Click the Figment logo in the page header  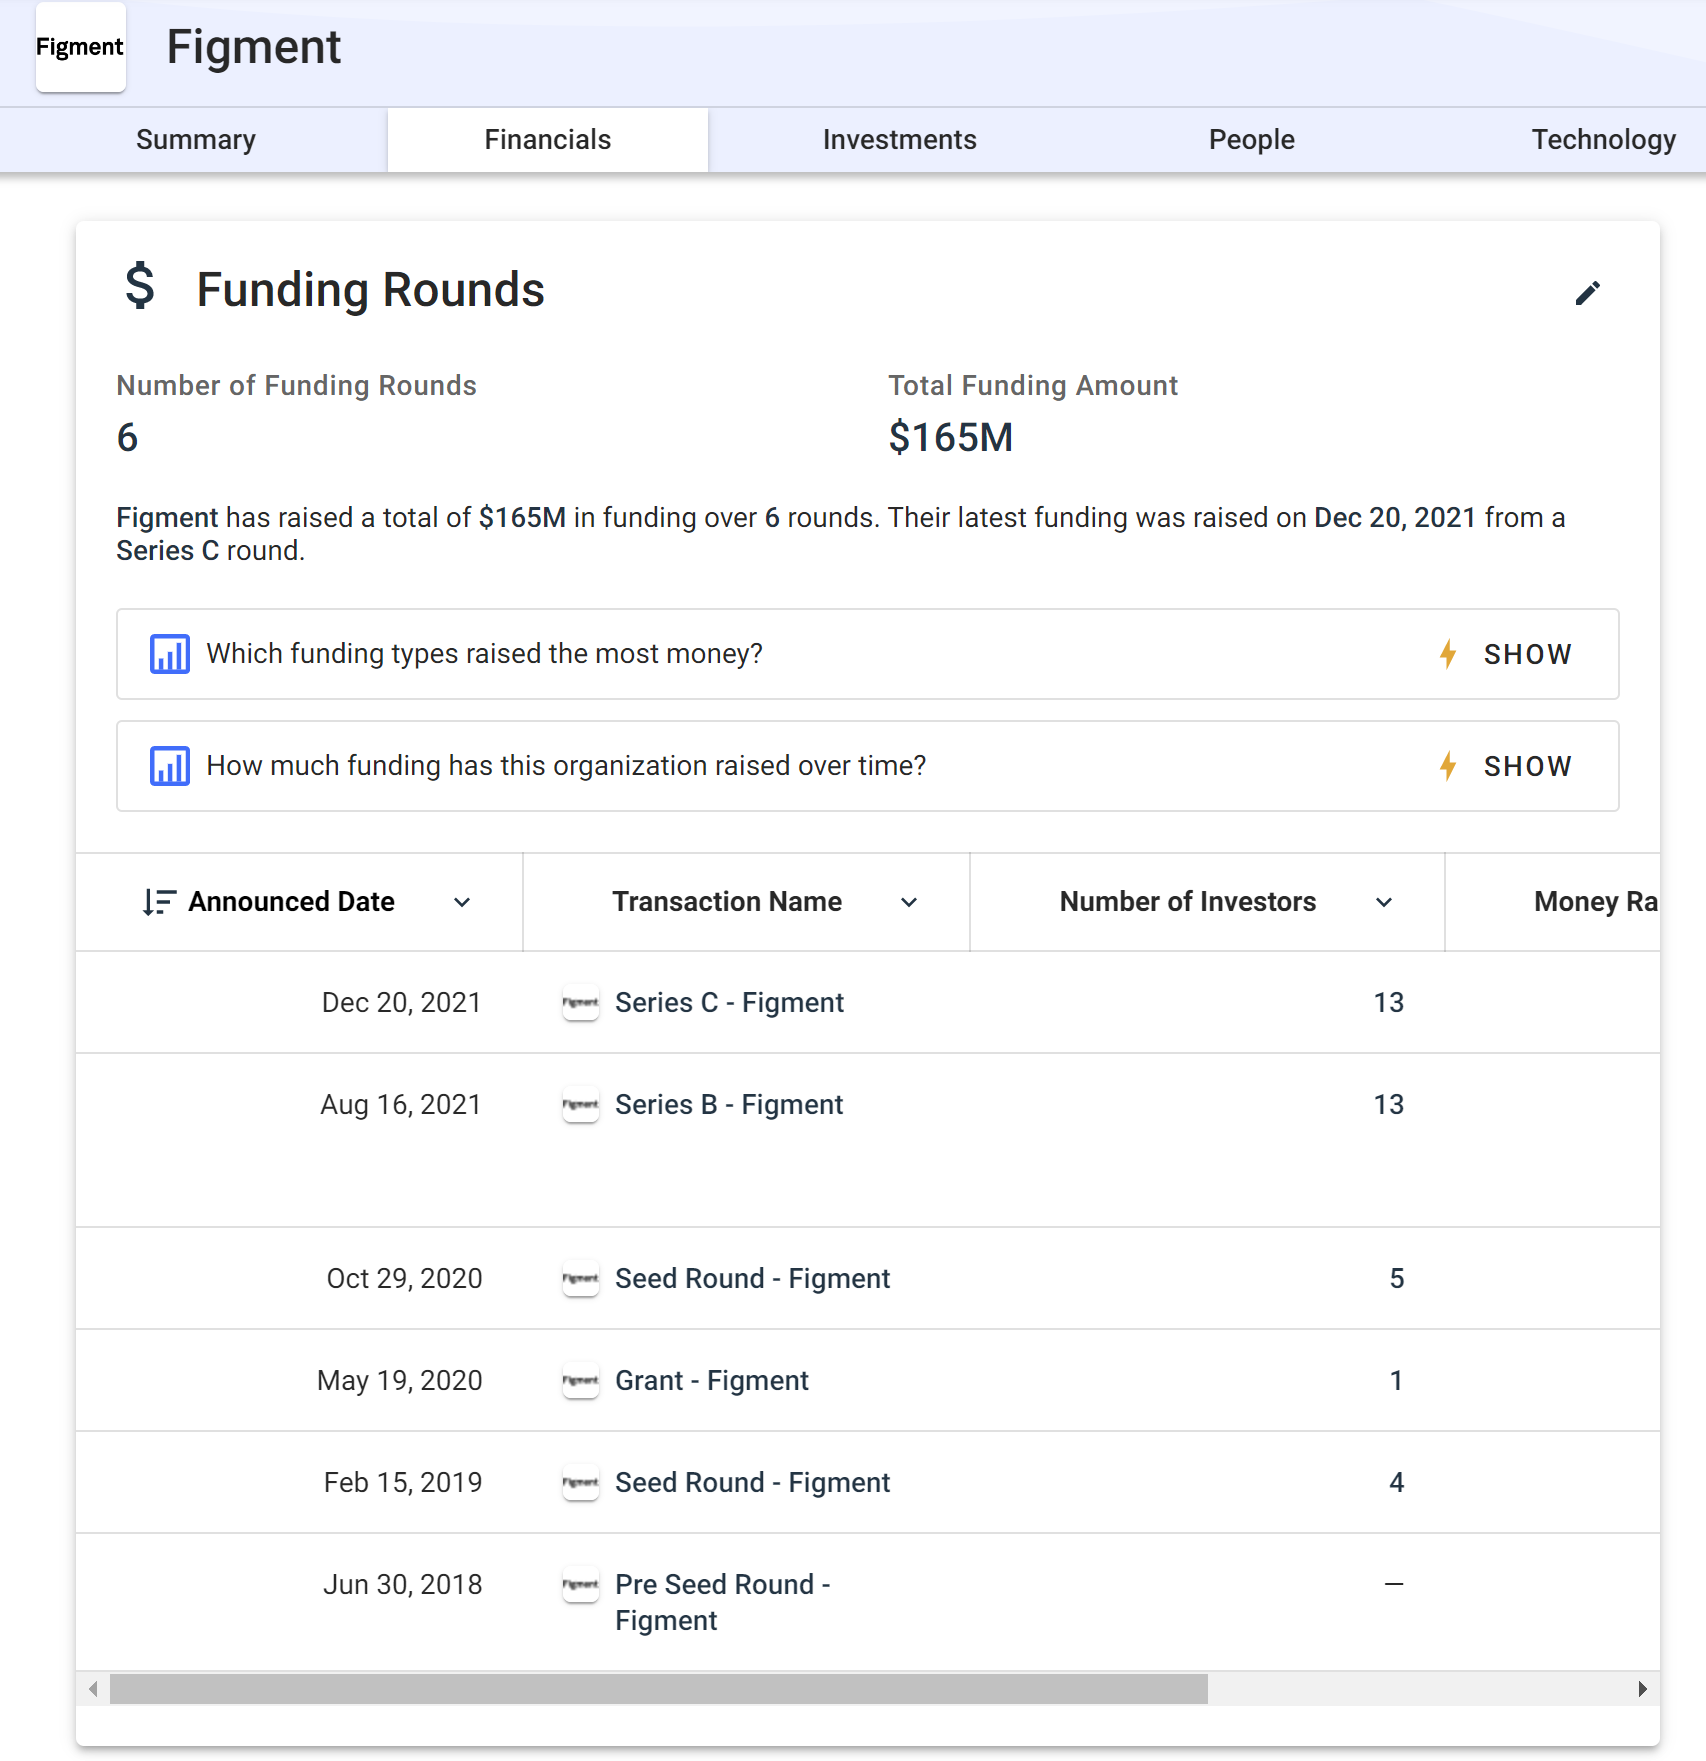click(80, 46)
